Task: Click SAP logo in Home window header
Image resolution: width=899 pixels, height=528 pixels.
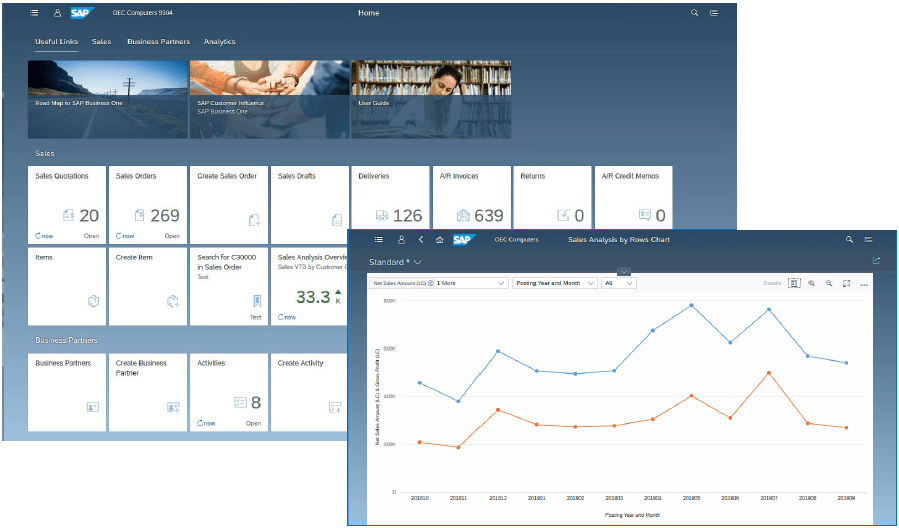Action: click(x=82, y=13)
